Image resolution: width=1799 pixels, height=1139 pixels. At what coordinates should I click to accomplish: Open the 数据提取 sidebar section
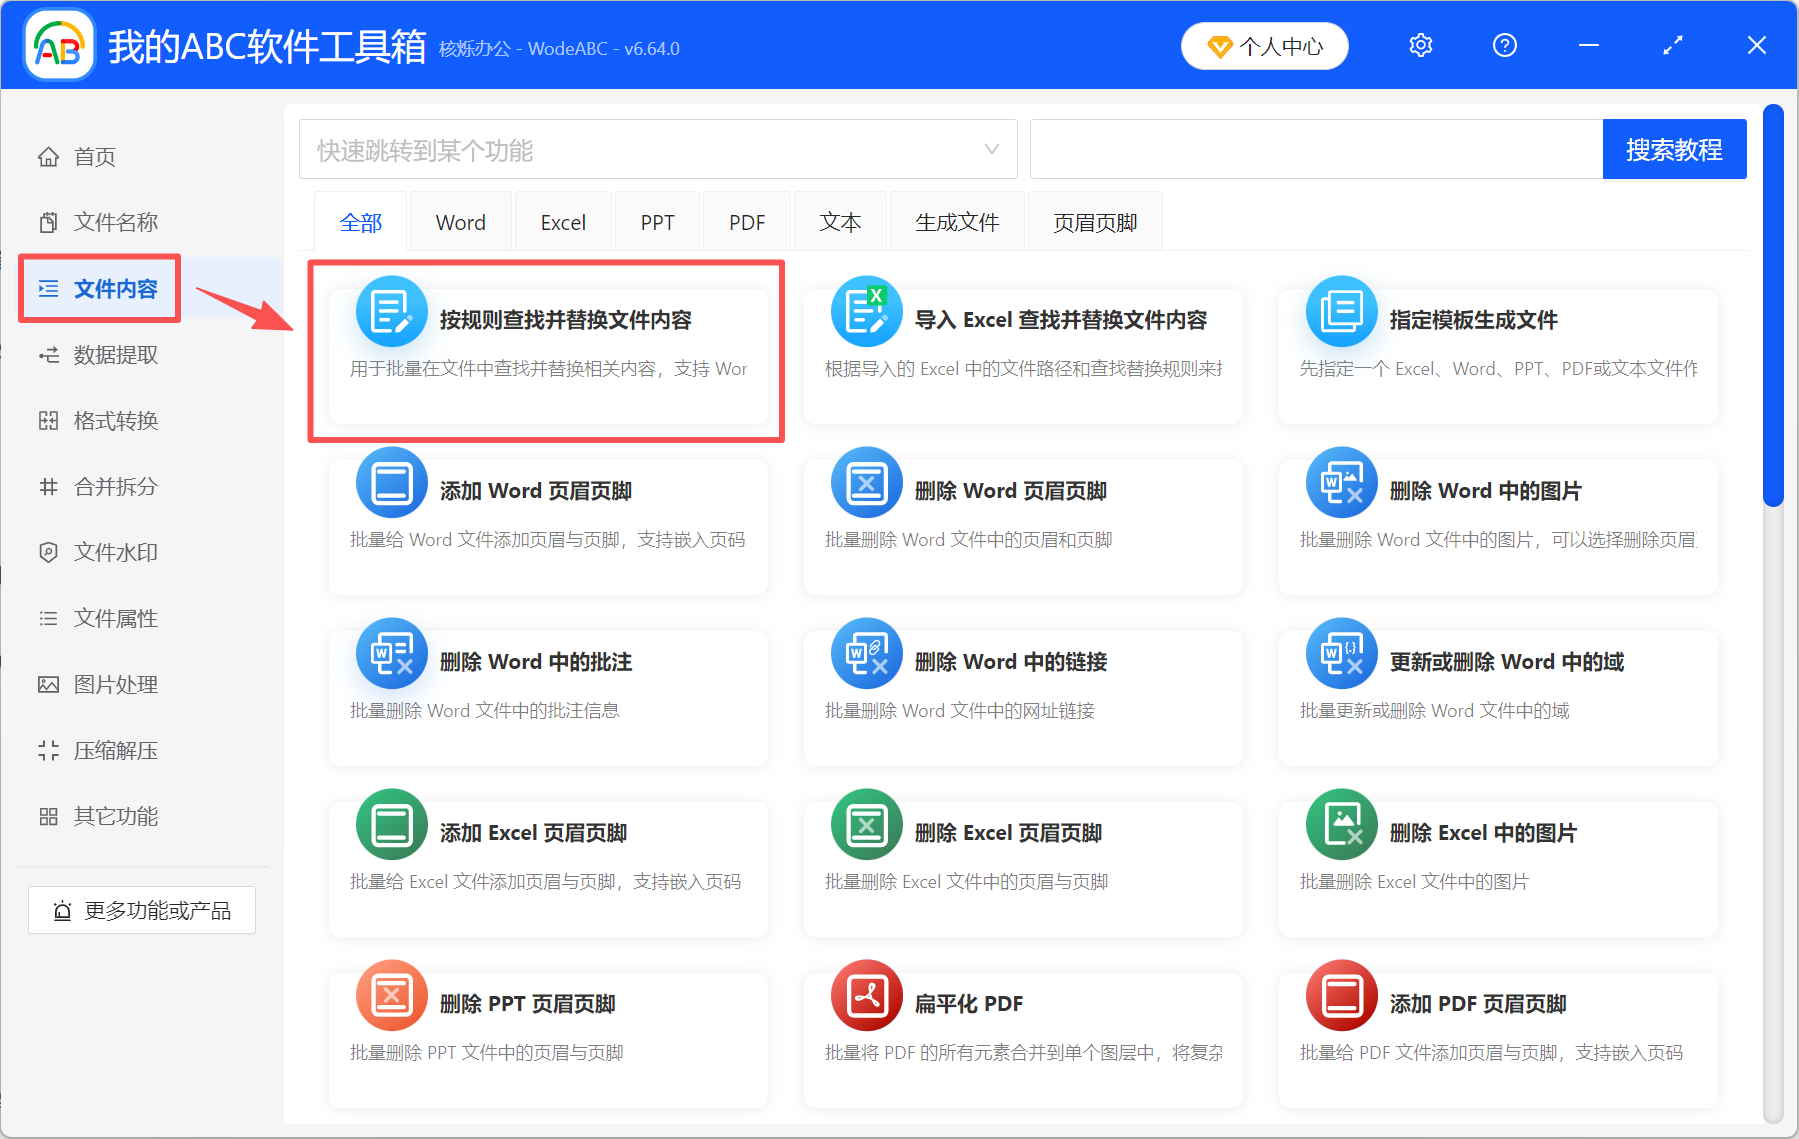coord(48,355)
